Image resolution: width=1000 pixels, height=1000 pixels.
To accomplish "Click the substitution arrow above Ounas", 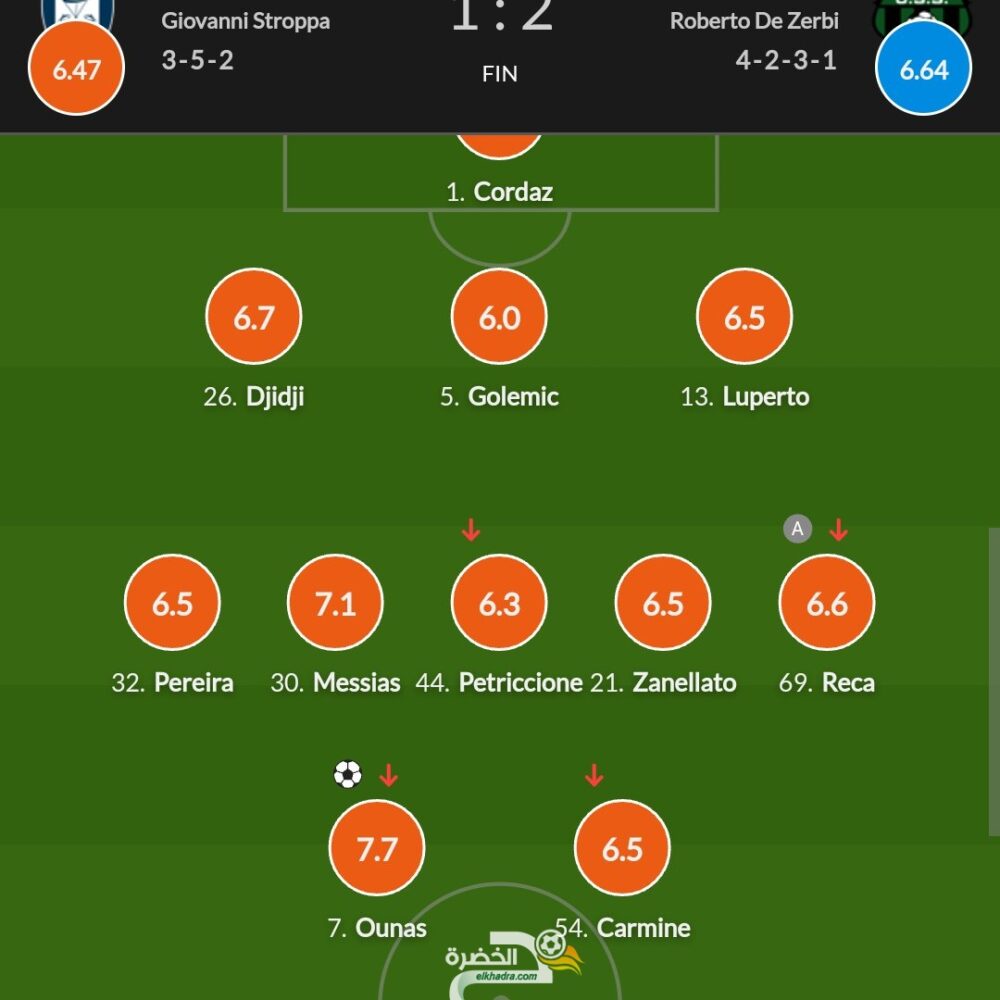I will [x=388, y=775].
